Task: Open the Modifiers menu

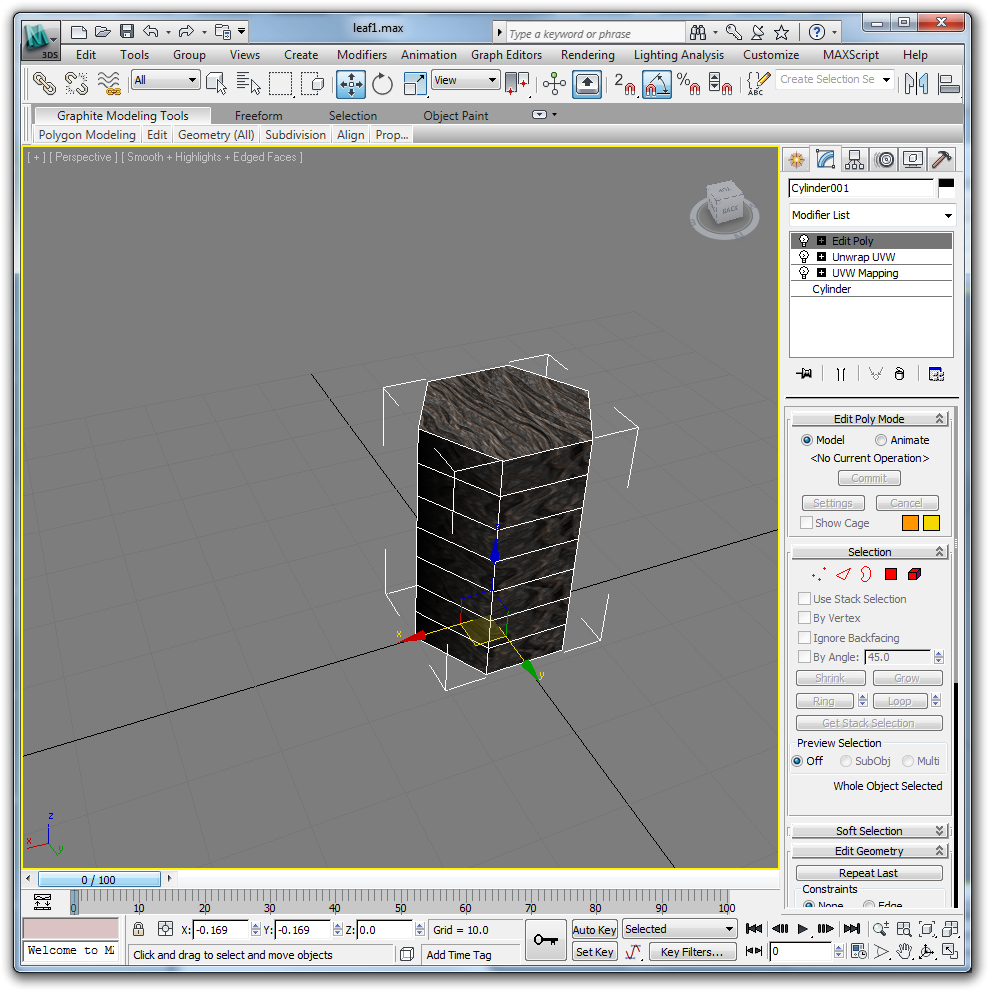Action: pyautogui.click(x=362, y=55)
